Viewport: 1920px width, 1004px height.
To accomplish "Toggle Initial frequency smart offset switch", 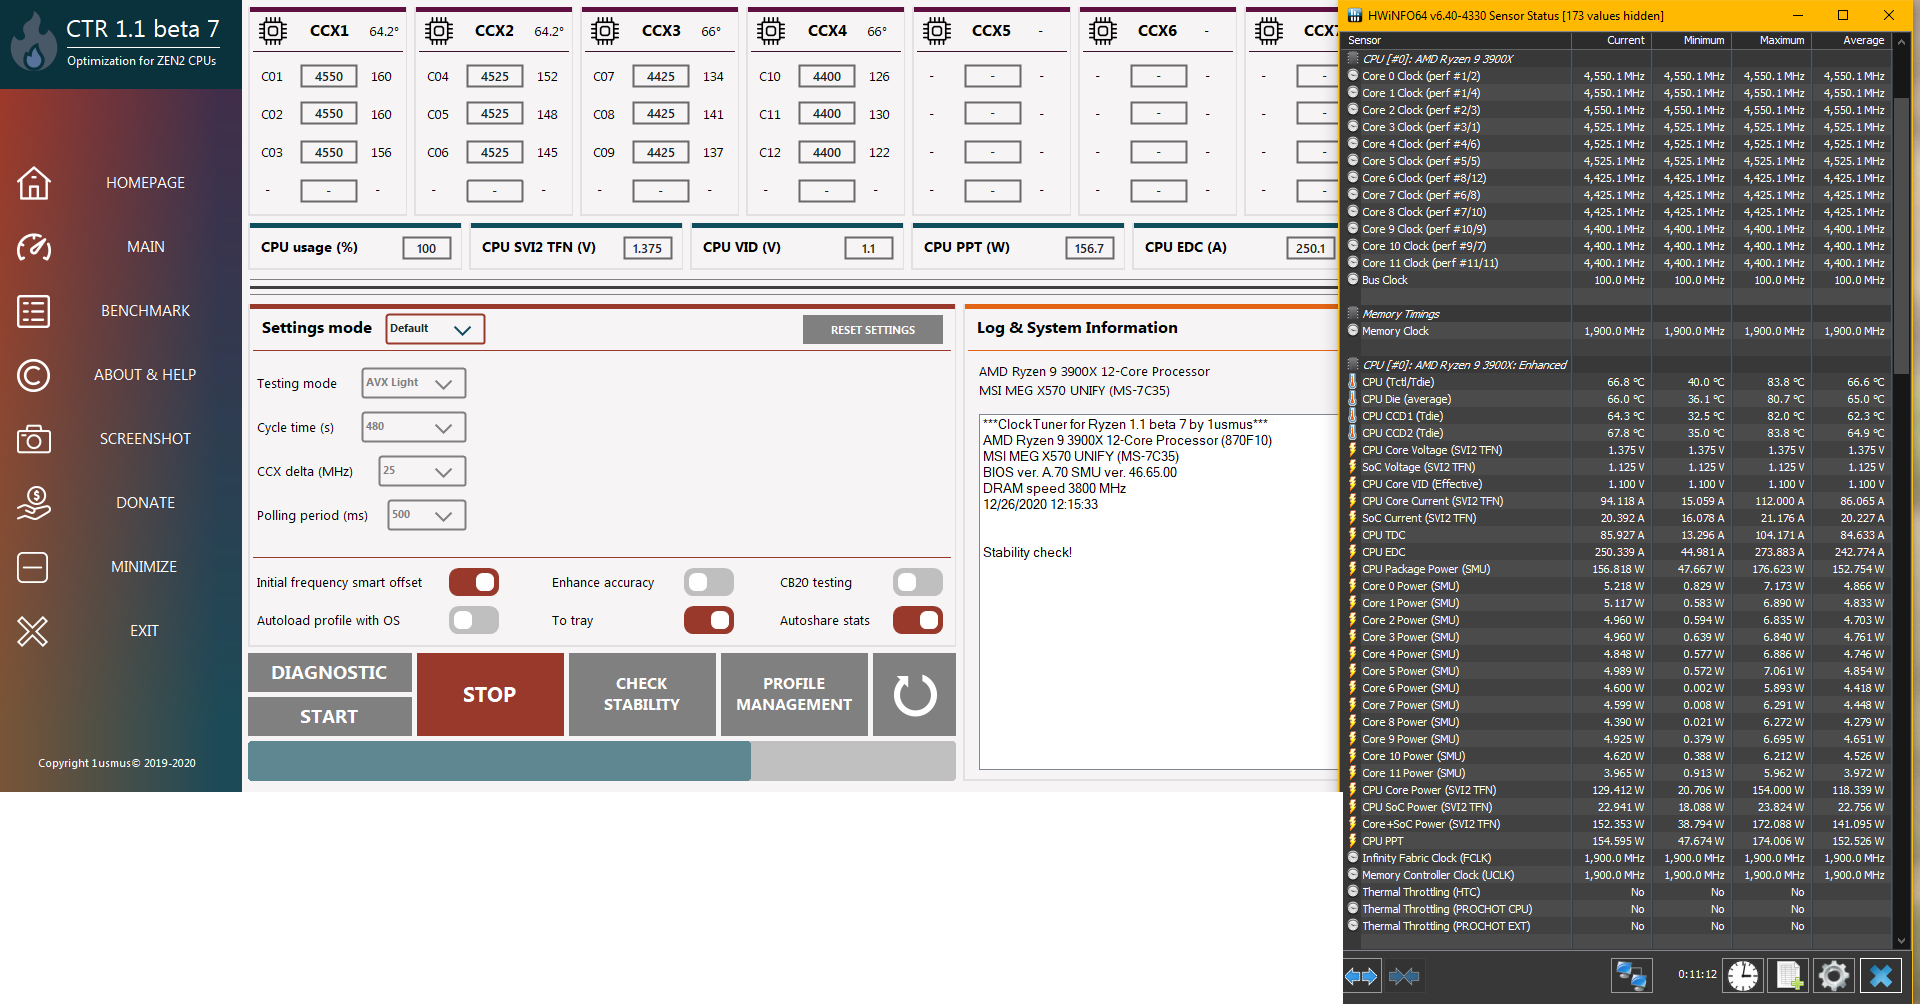I will (474, 582).
